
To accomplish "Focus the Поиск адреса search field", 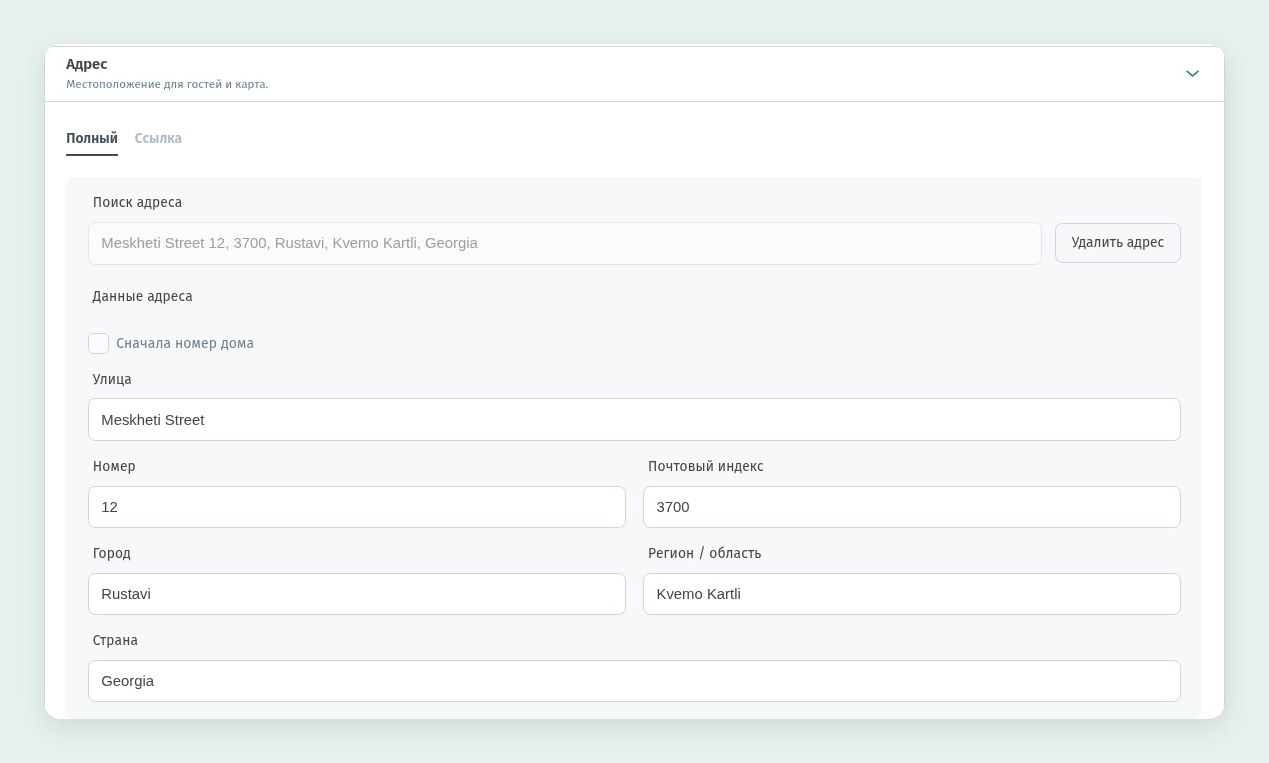I will [565, 243].
